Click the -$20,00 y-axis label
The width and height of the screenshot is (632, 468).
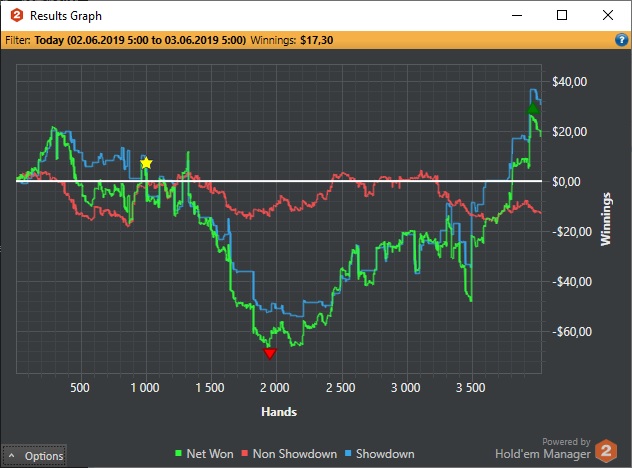pos(572,232)
